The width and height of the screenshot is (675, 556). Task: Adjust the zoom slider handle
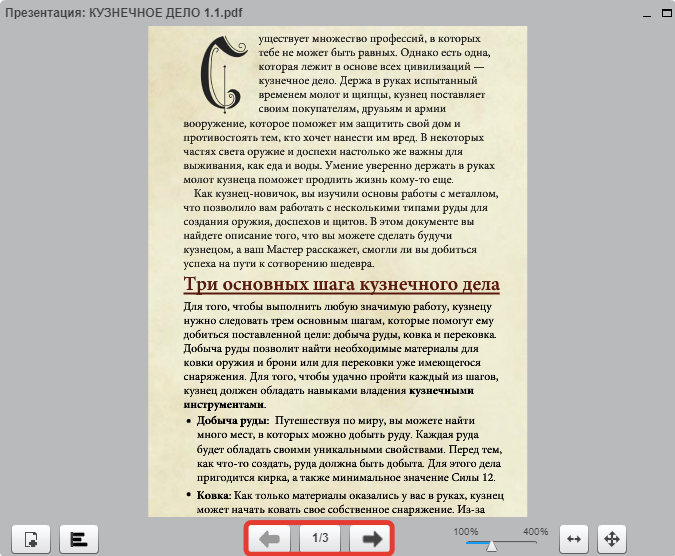pos(491,546)
